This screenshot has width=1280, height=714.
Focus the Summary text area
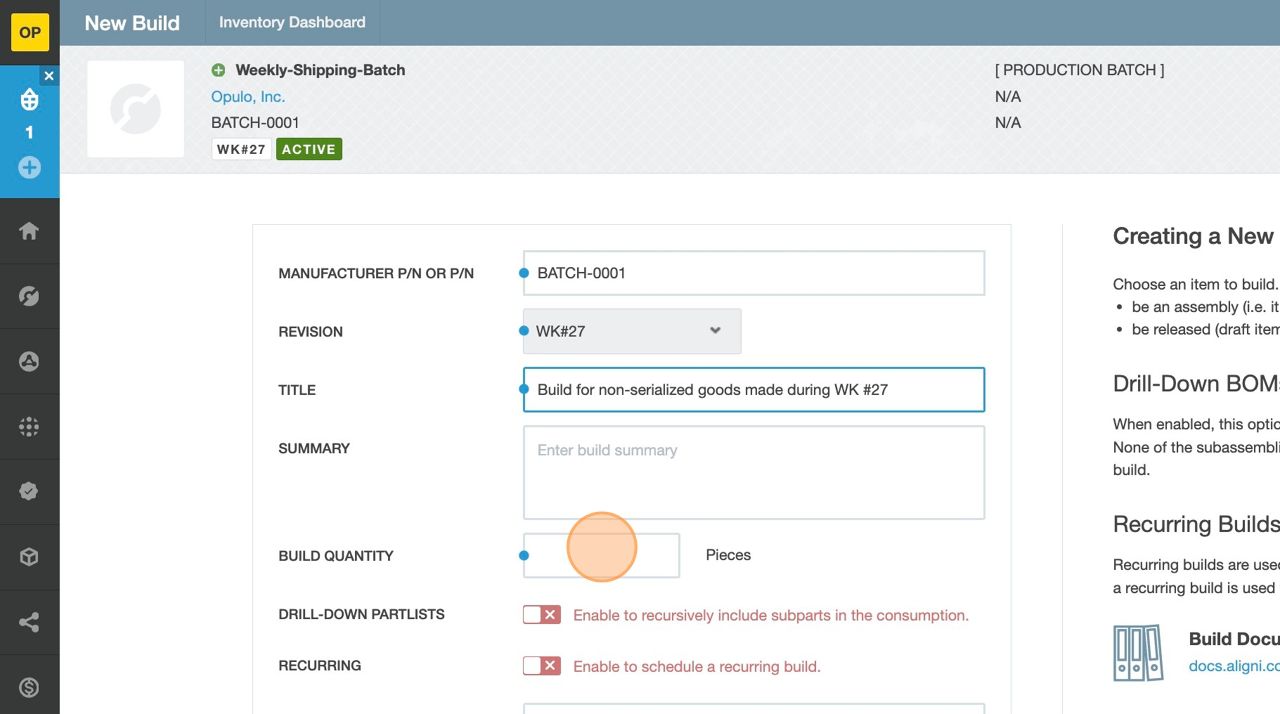point(753,473)
